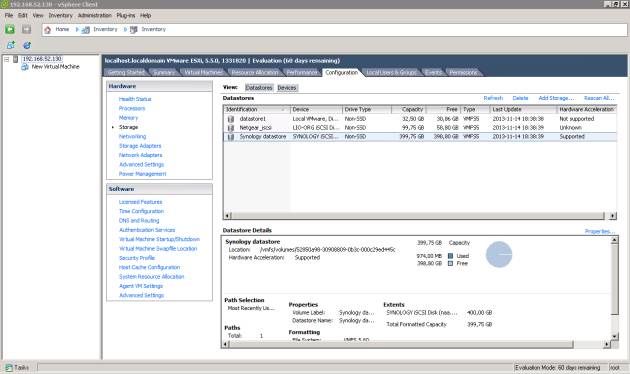This screenshot has width=630, height=374.
Task: Open Licensed Features link
Action: pos(141,202)
